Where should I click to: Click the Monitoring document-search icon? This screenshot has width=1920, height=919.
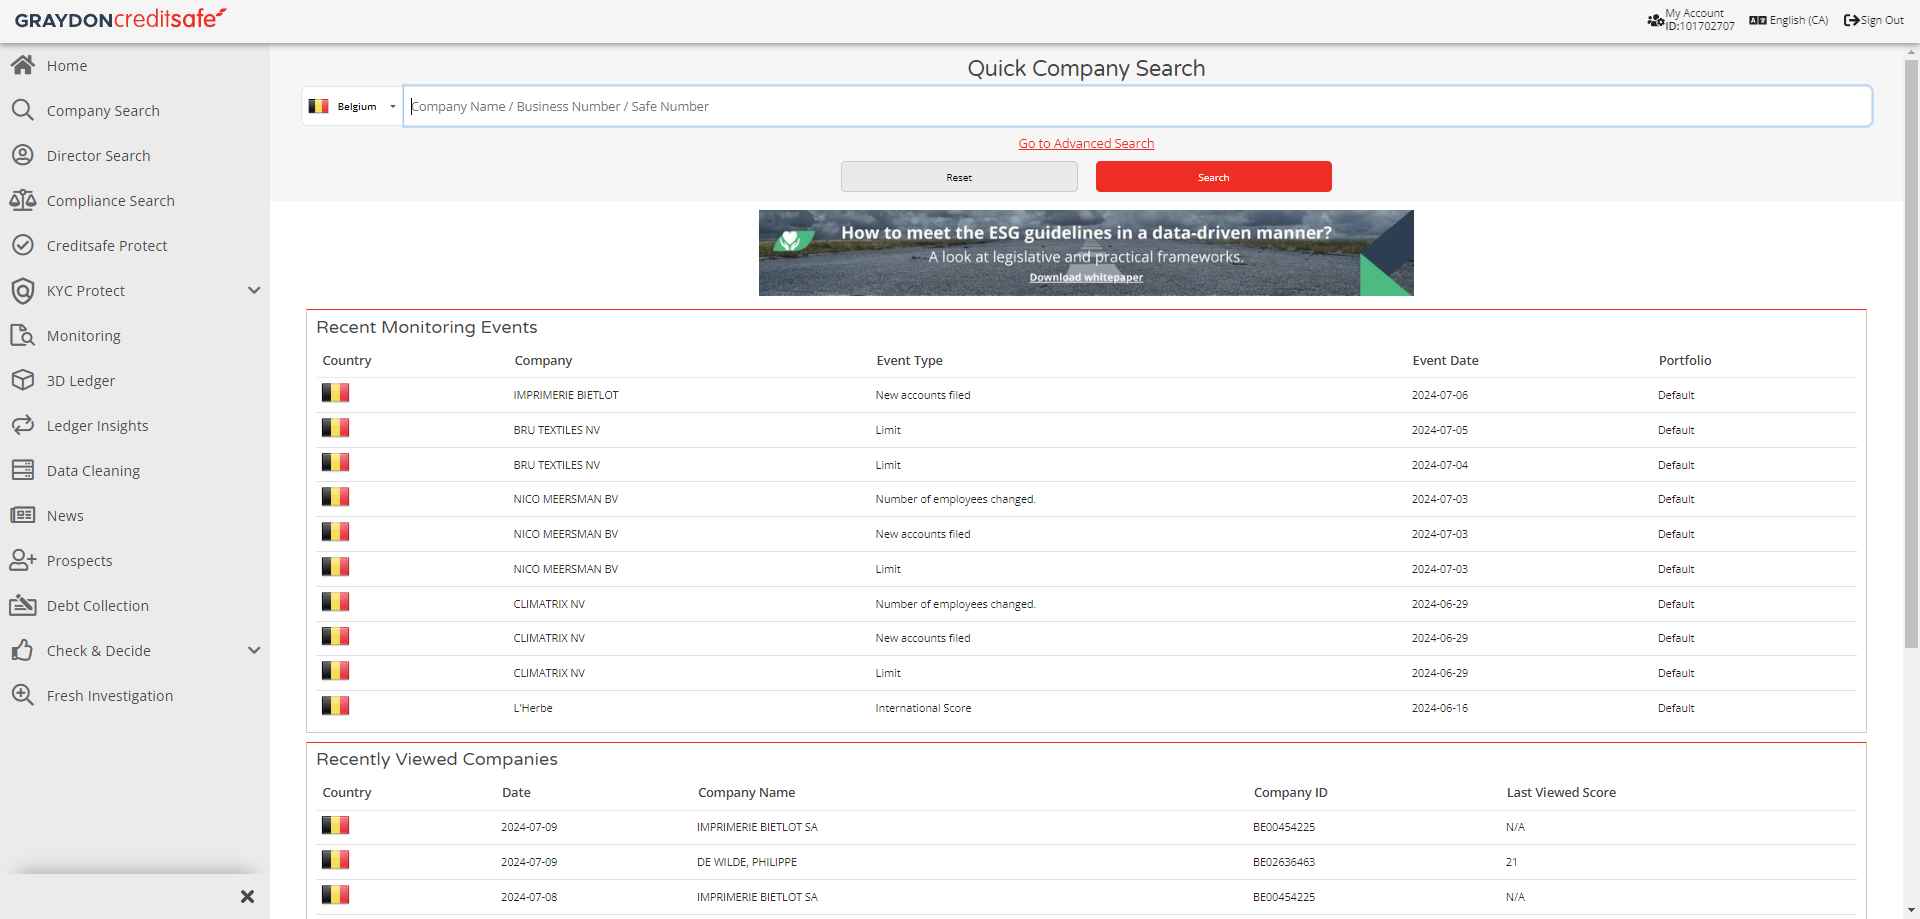tap(23, 335)
